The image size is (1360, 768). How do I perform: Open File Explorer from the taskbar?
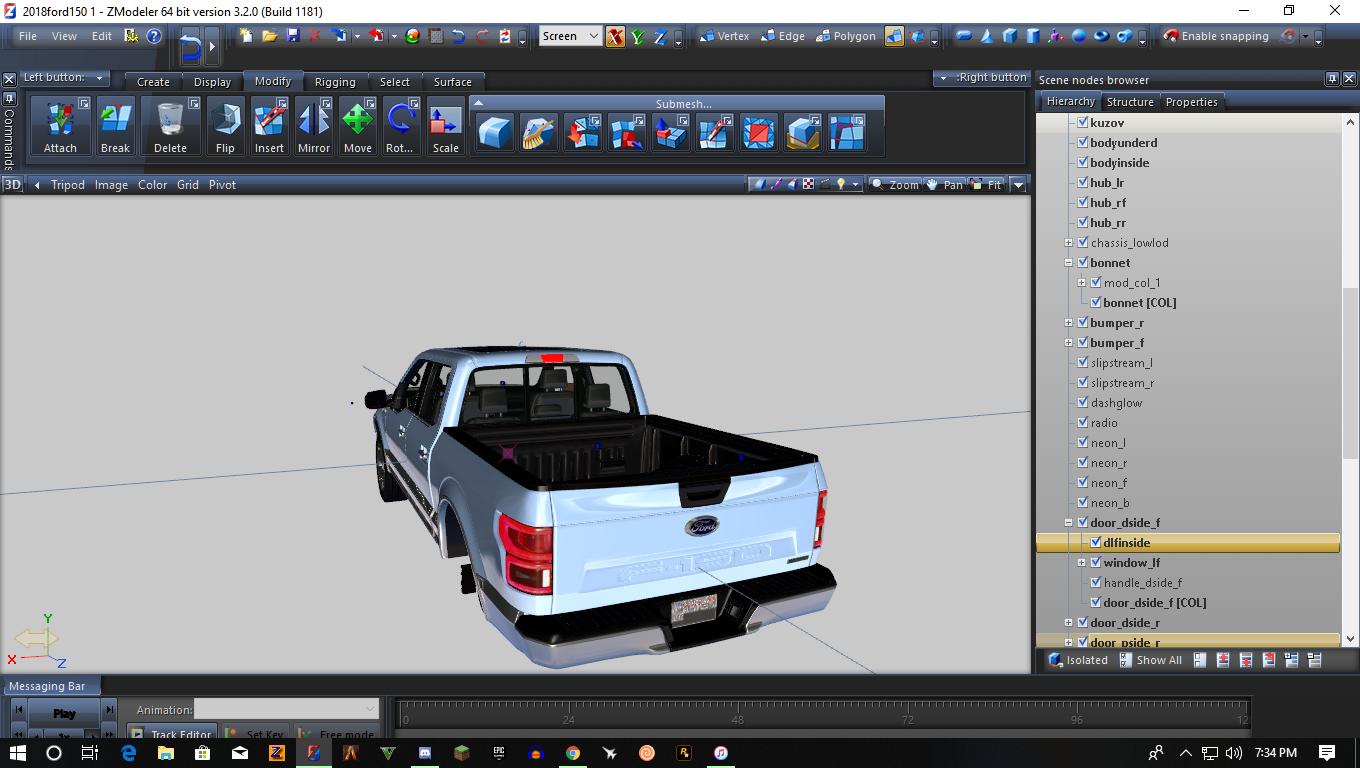coord(166,753)
